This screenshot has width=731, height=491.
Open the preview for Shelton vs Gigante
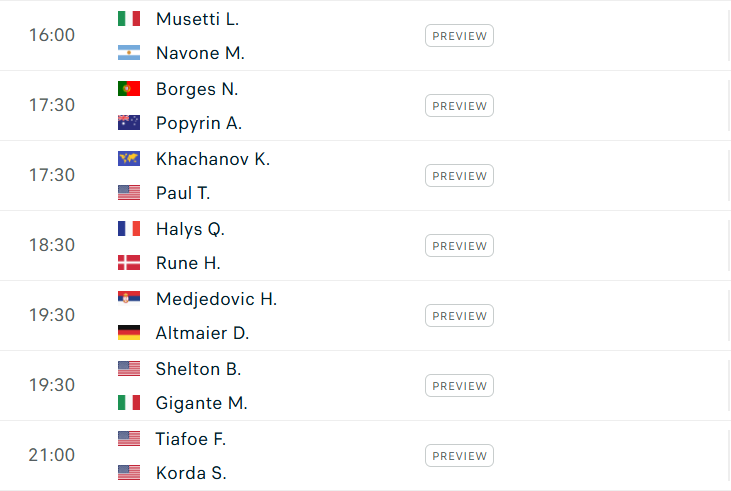[459, 386]
